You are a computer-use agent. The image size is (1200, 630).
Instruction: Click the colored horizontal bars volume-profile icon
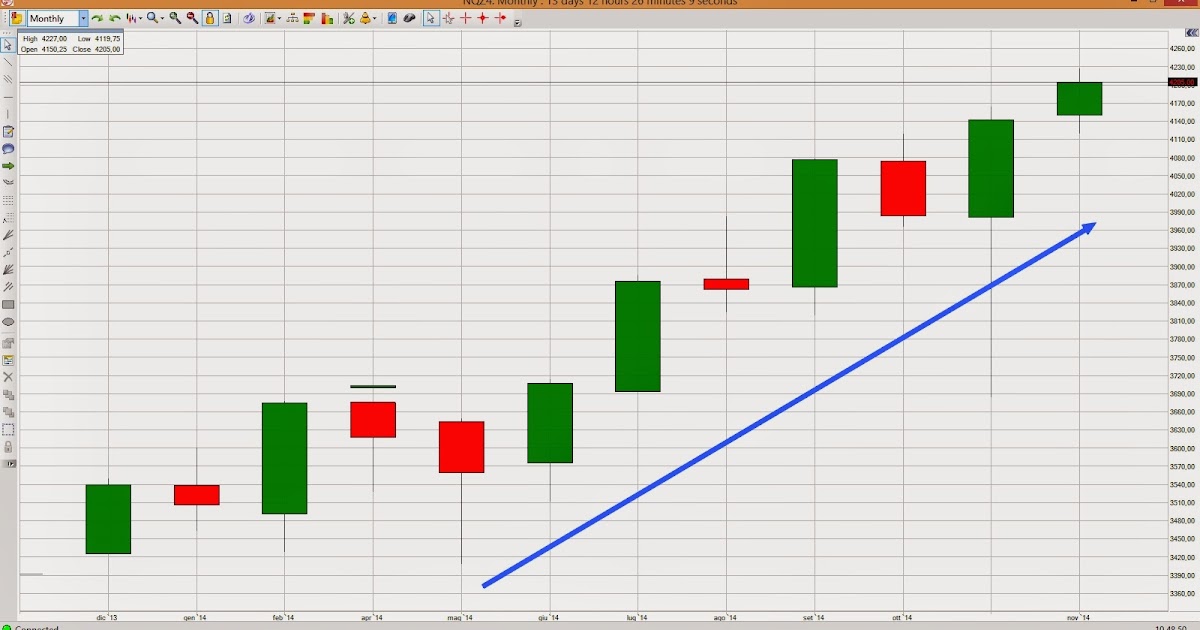(309, 18)
